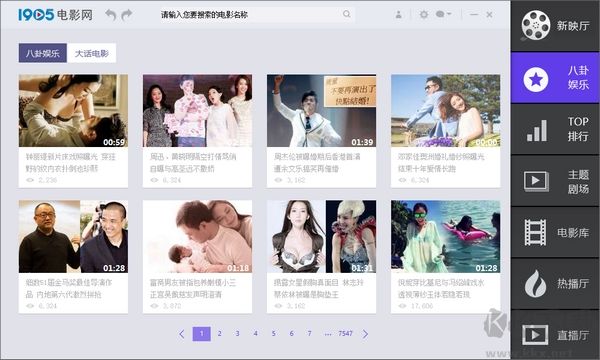Jump to page 3

(x=238, y=334)
